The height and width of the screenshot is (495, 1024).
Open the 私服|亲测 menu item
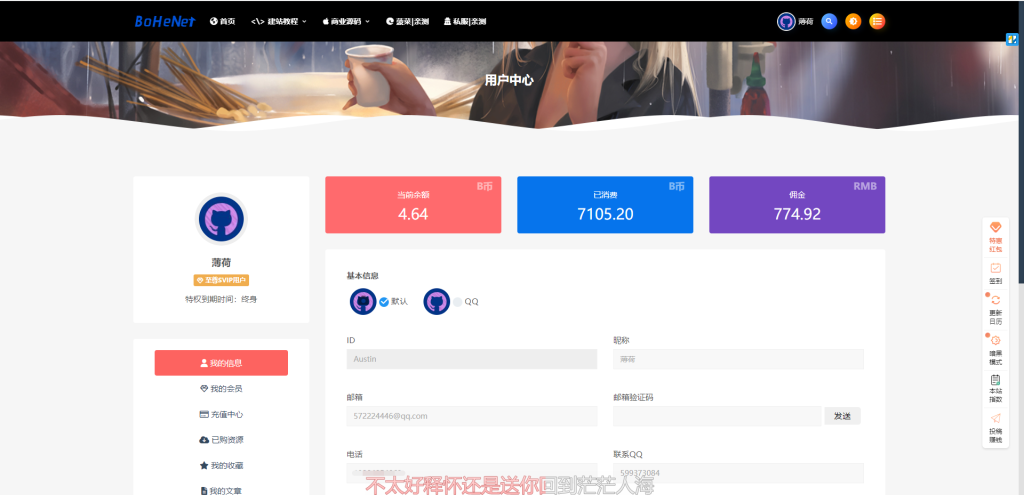tap(465, 22)
